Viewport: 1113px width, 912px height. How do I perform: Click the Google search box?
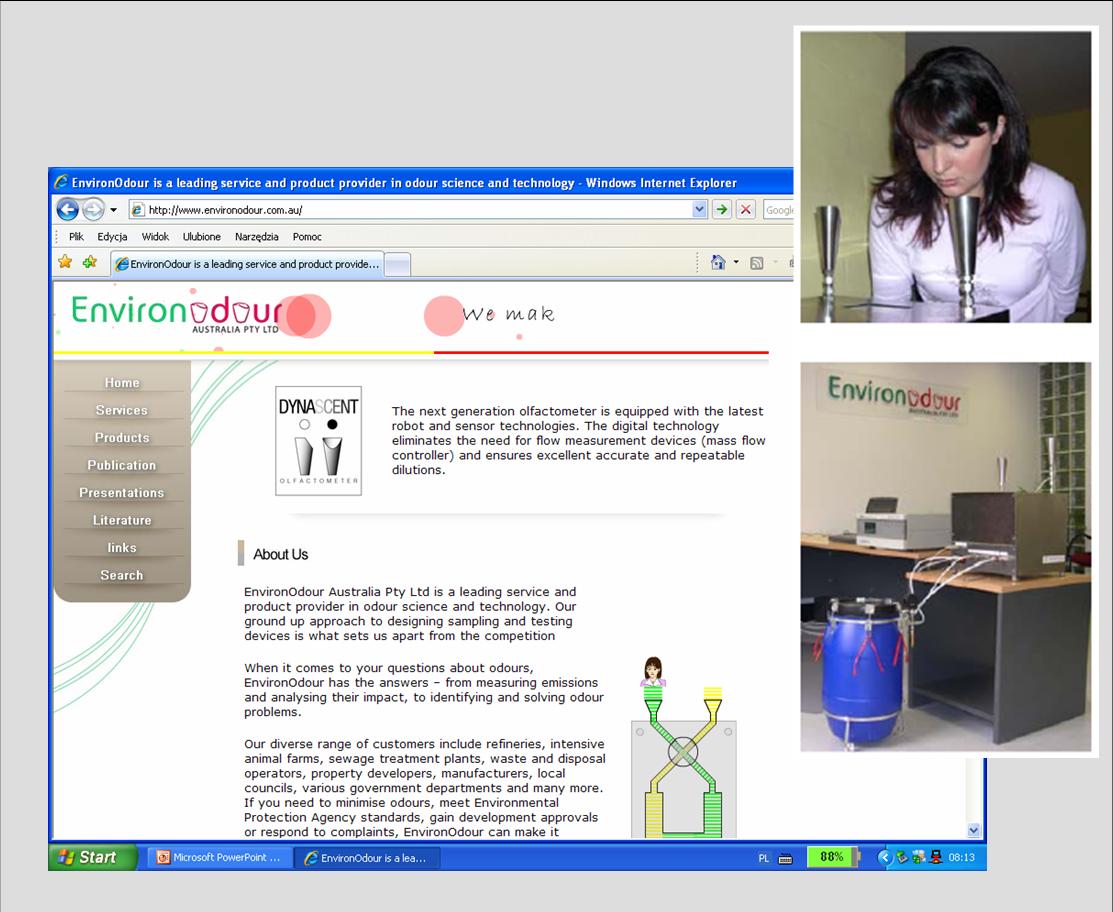point(779,210)
